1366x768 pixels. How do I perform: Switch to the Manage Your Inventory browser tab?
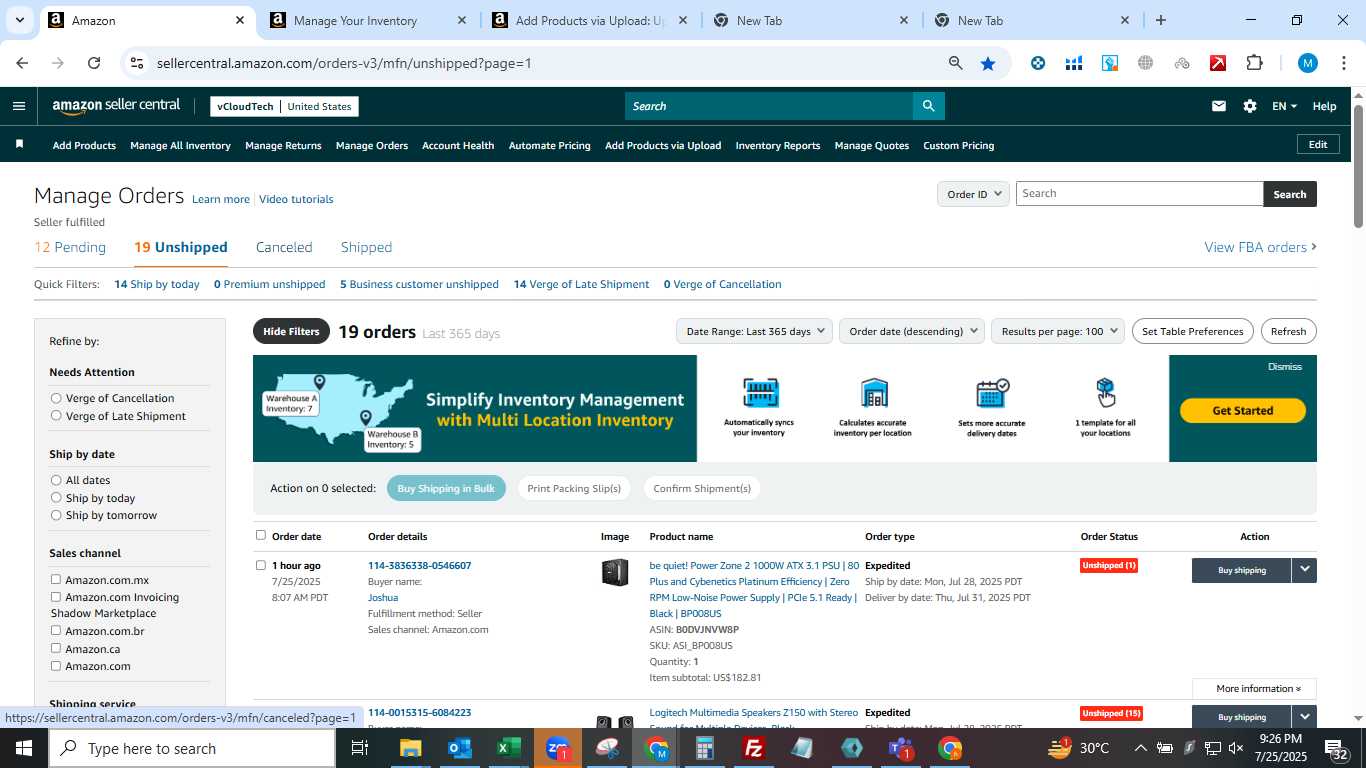[368, 20]
